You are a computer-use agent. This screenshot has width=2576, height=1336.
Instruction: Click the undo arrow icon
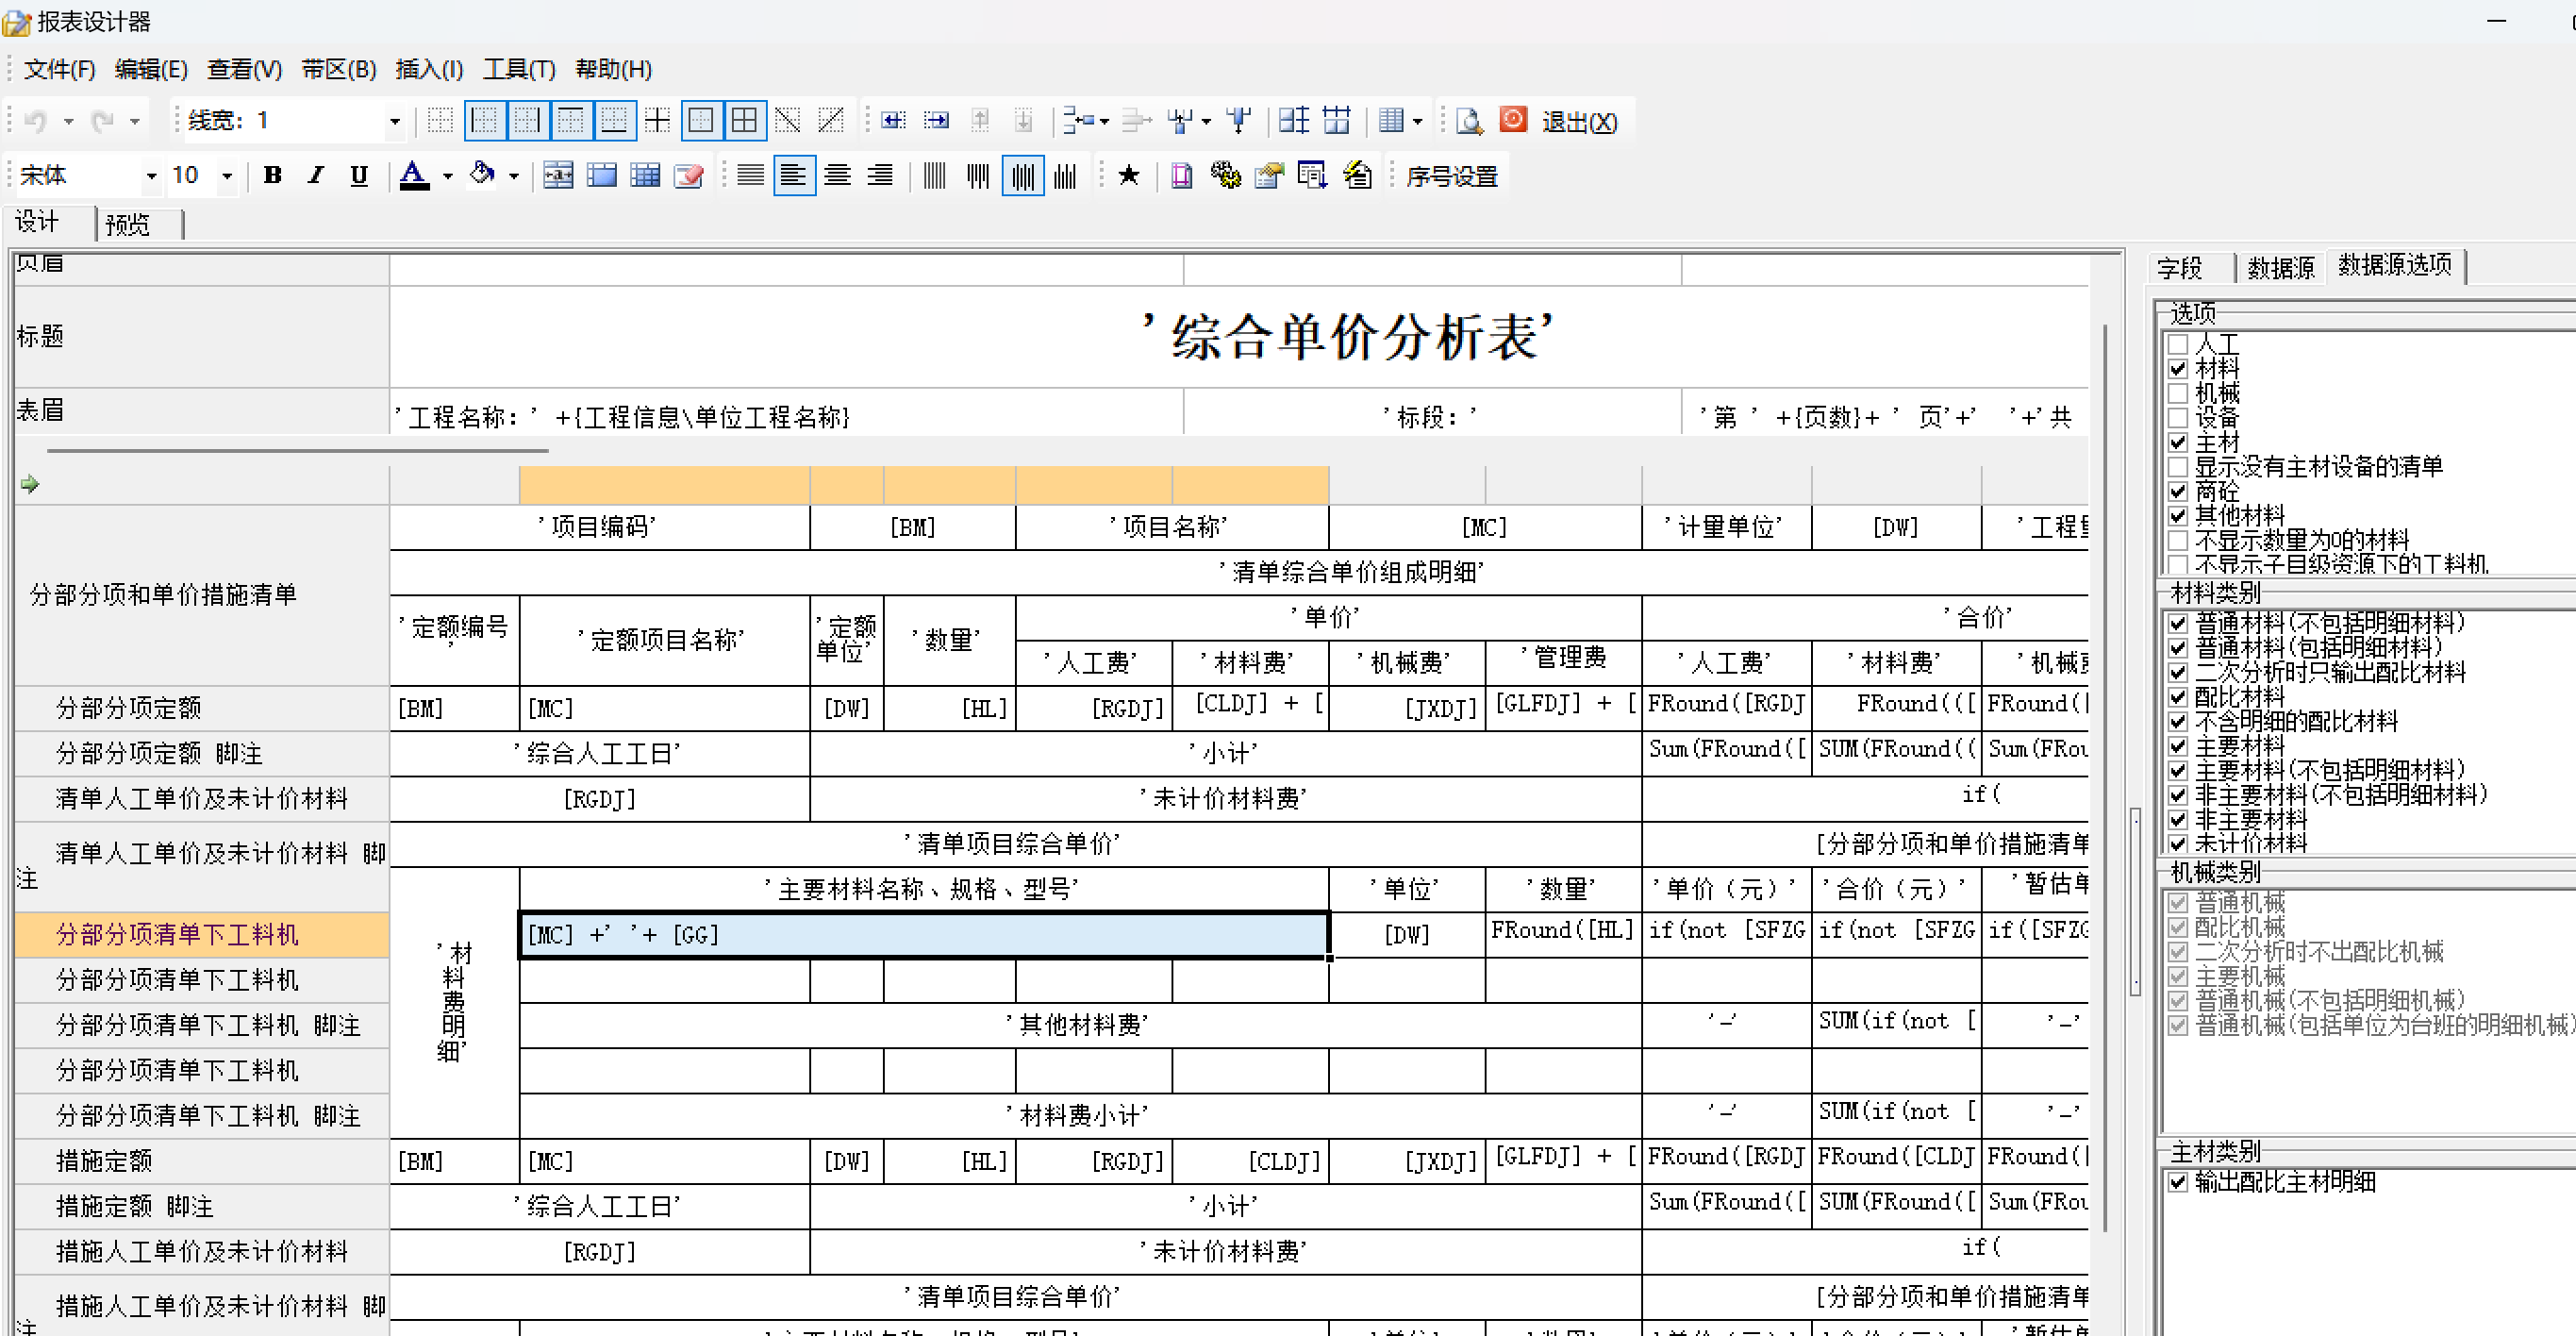pos(35,121)
